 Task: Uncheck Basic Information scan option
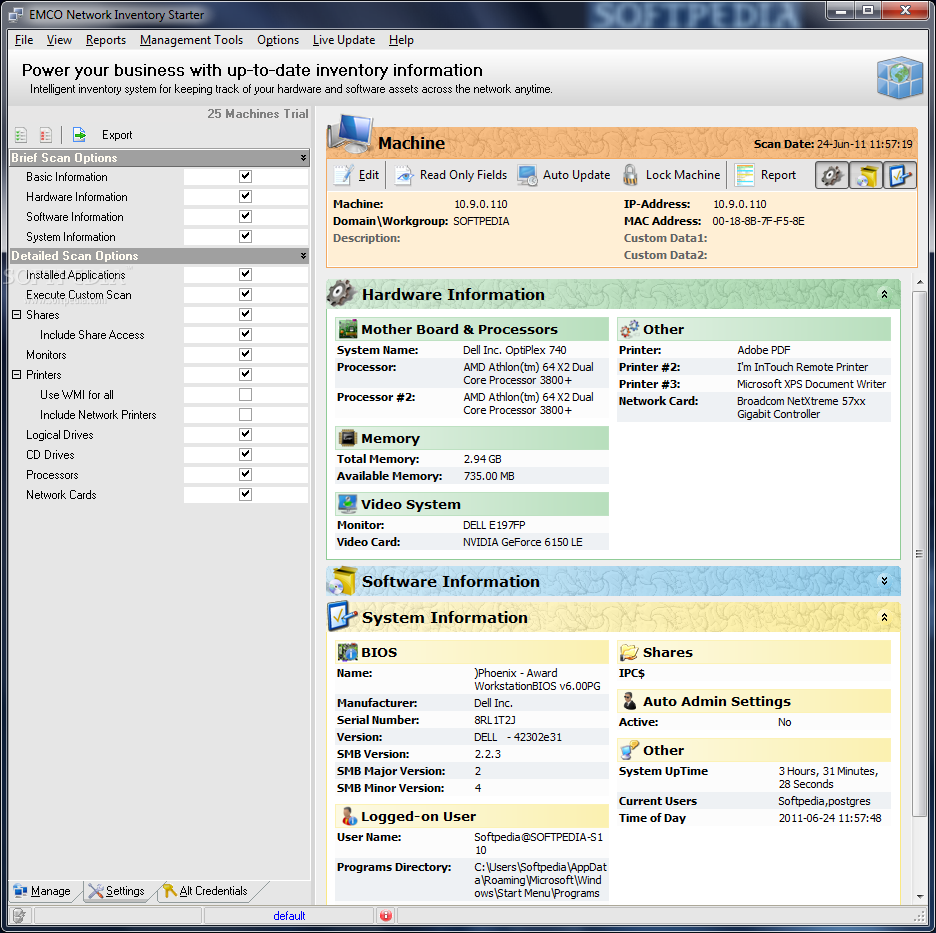click(x=245, y=176)
